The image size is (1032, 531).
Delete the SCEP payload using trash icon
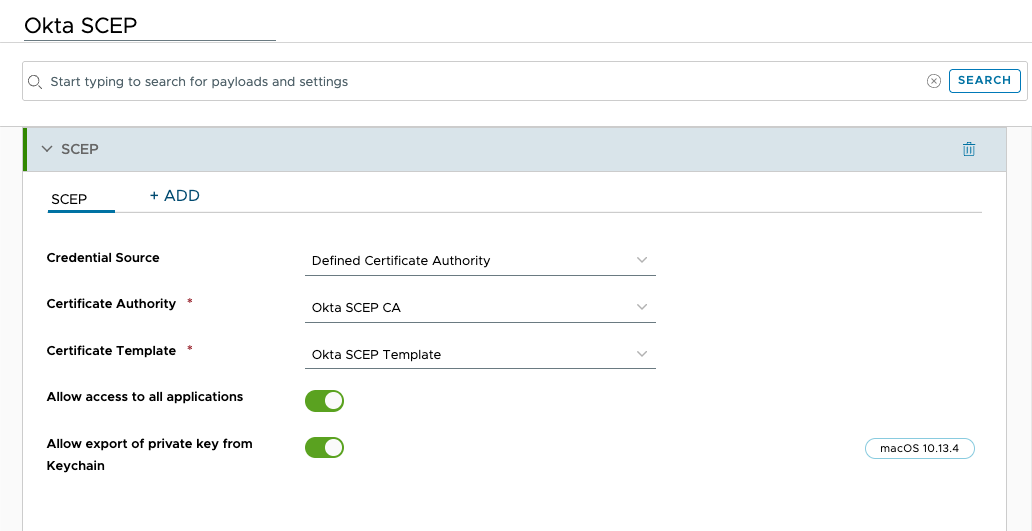(x=968, y=149)
